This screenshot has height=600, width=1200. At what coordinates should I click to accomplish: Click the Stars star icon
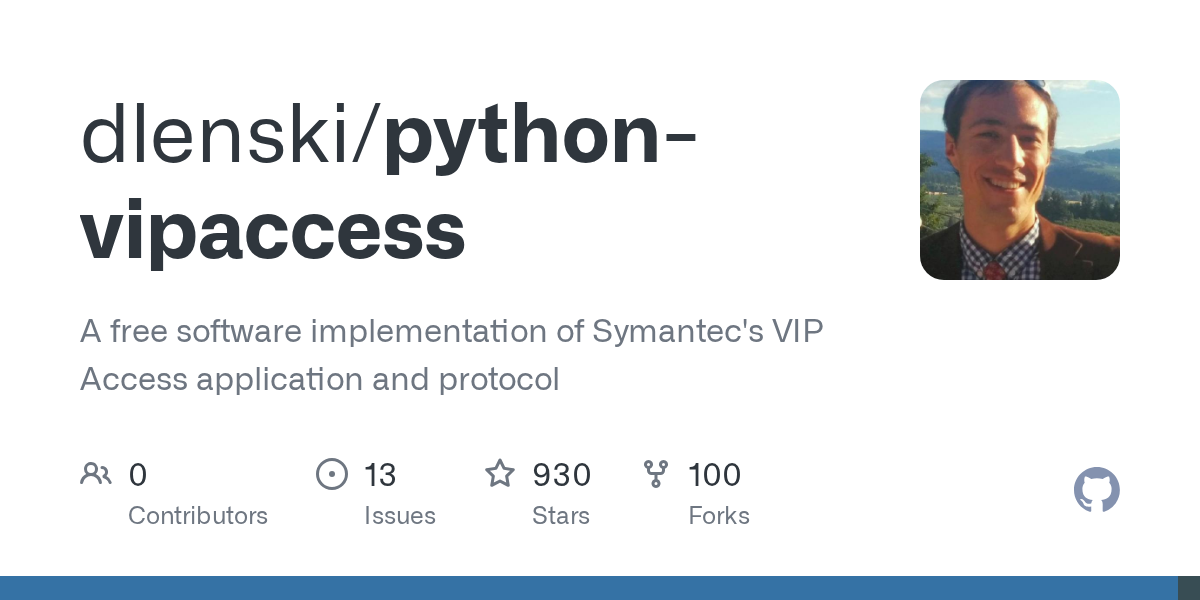point(499,474)
